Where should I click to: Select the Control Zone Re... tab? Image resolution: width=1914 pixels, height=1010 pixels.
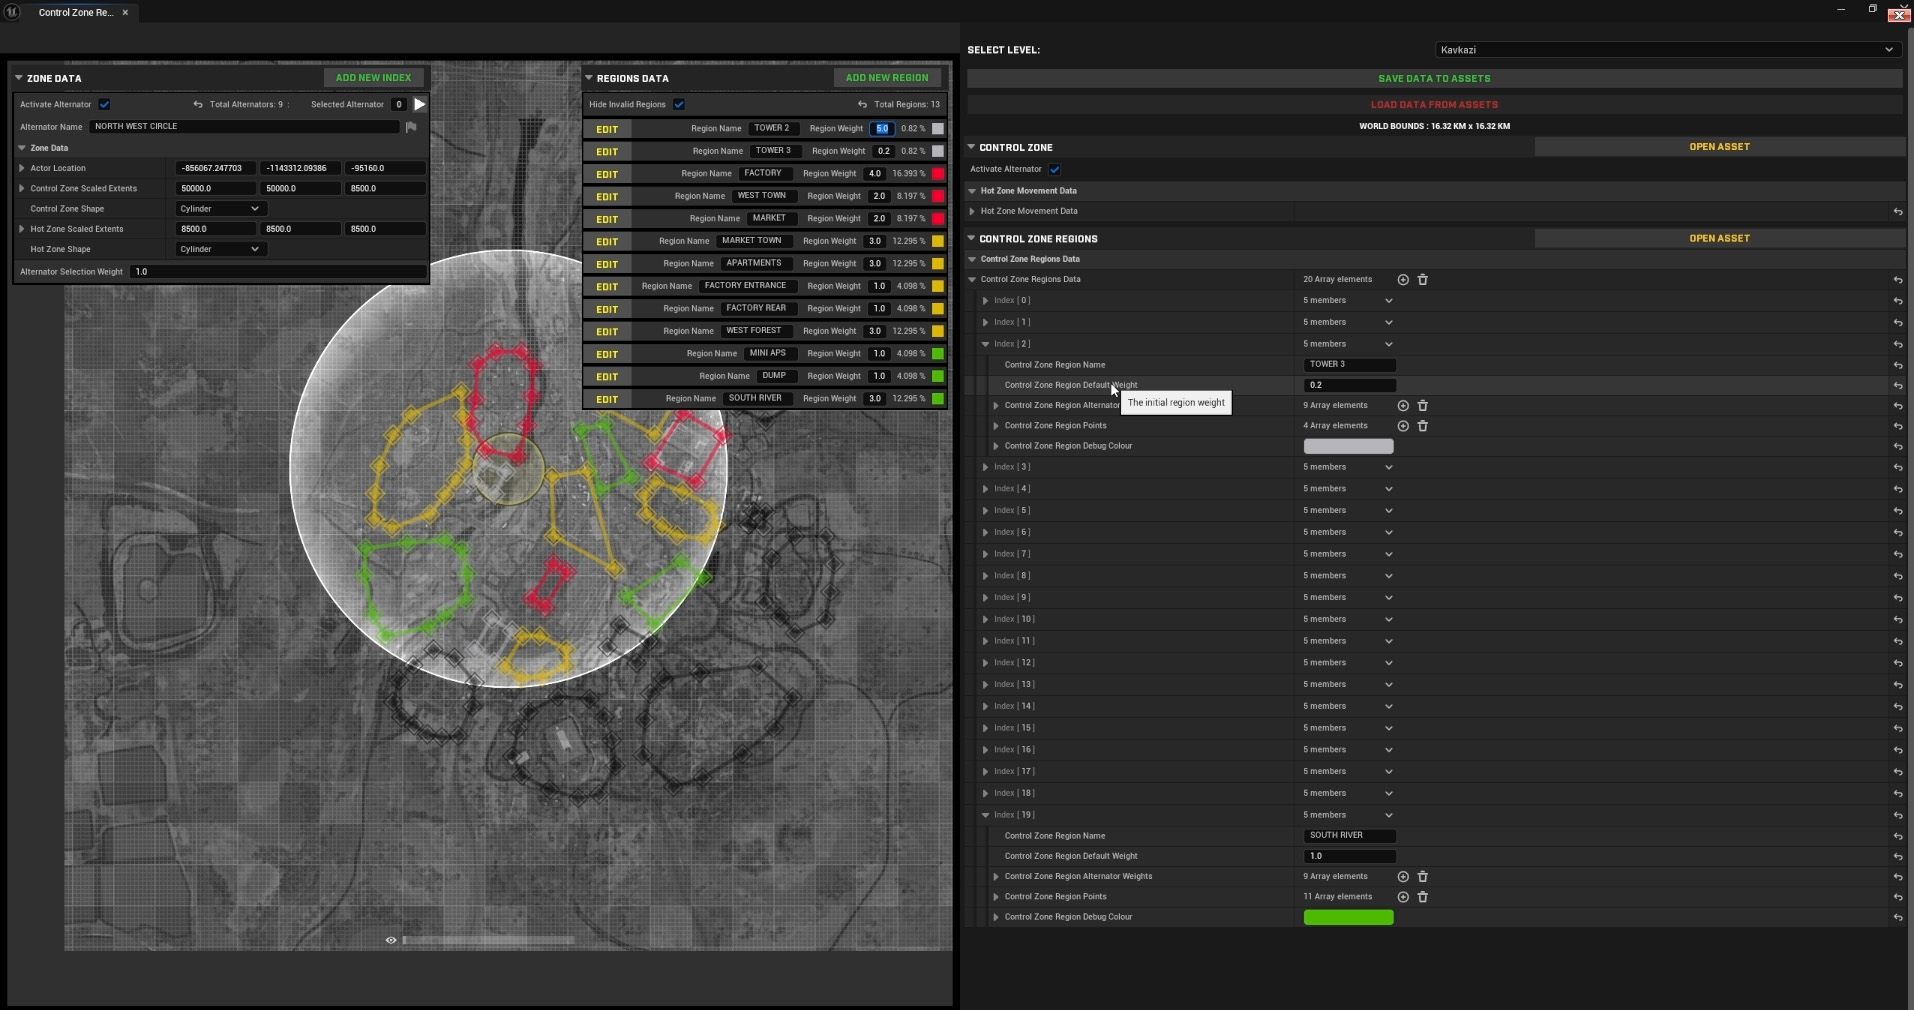[x=75, y=13]
